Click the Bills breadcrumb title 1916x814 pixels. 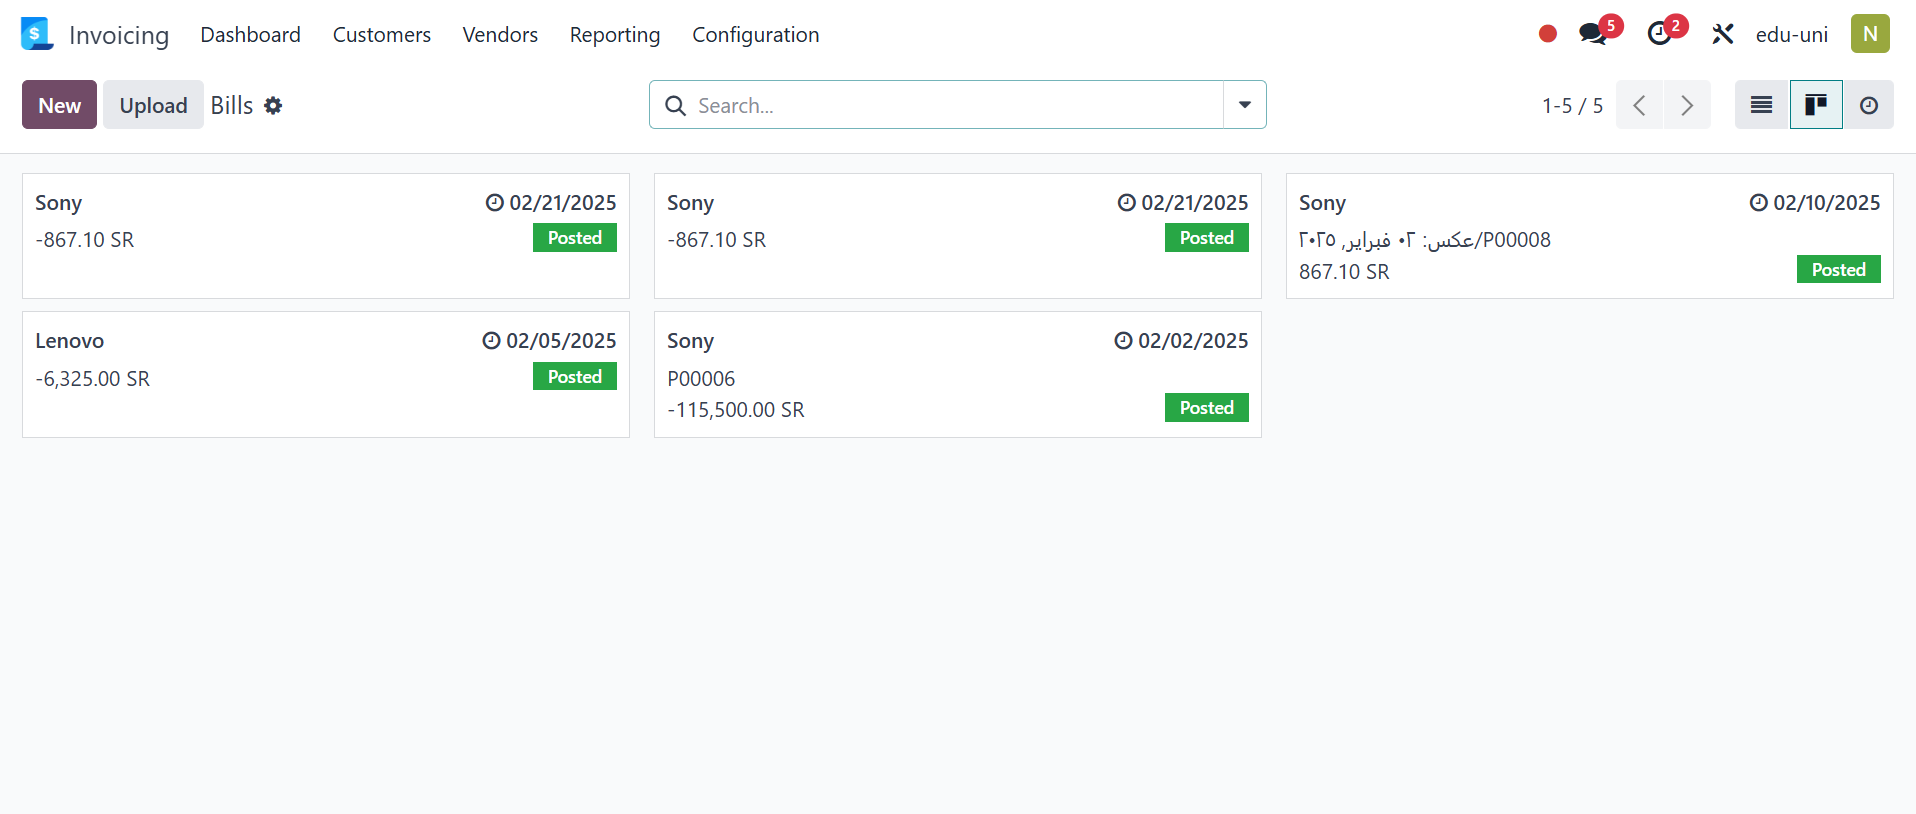232,105
